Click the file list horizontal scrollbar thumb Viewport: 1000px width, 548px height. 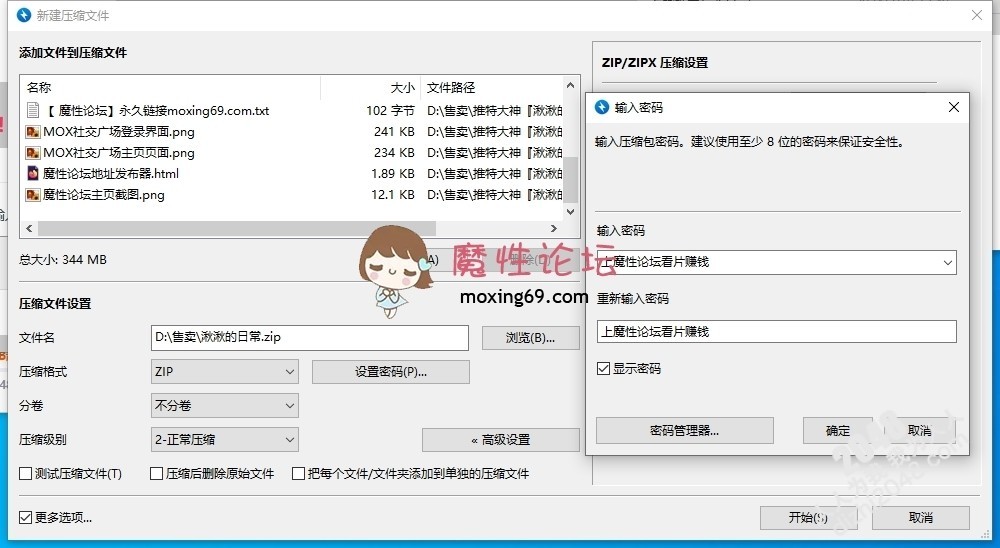[x=237, y=228]
